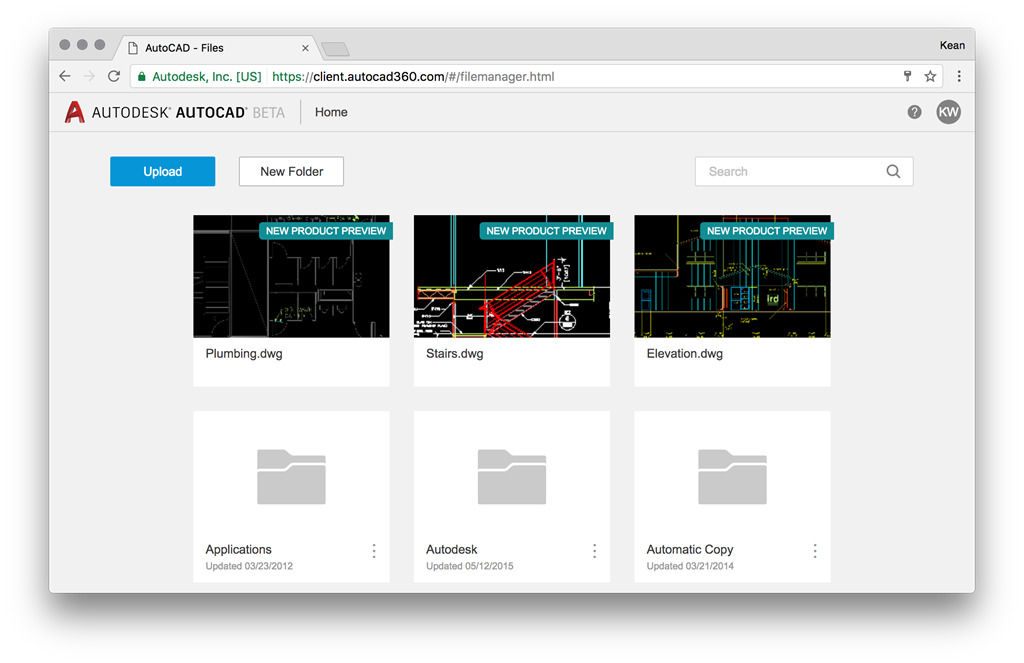Bookmark this page with the star icon
Screen dimensions: 1024x663
pyautogui.click(x=930, y=76)
